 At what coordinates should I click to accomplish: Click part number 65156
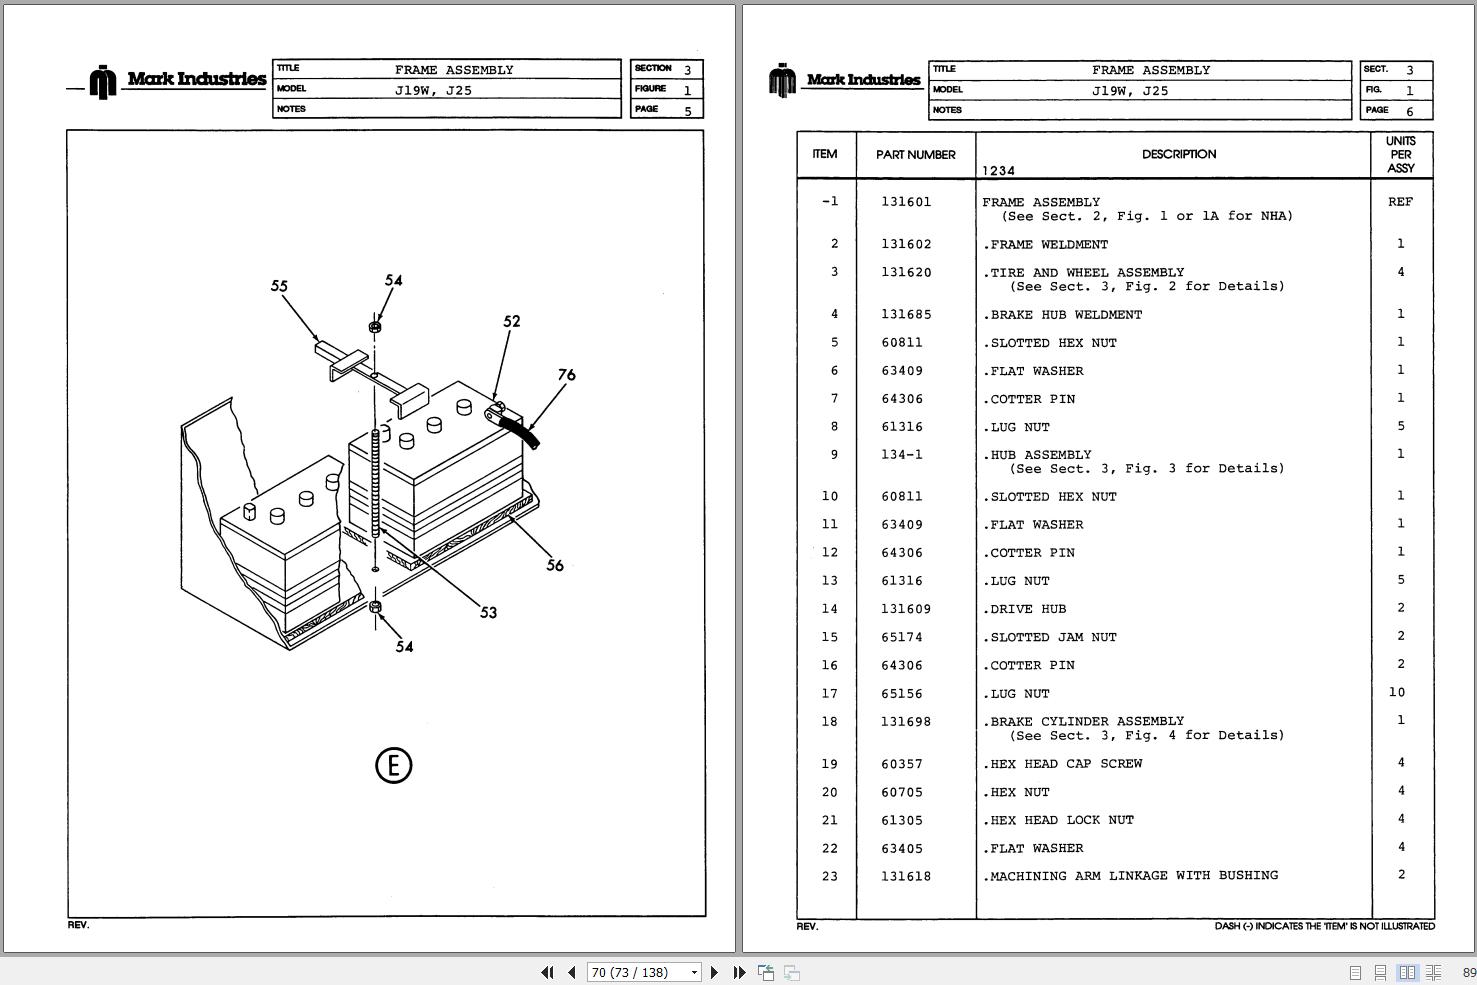pyautogui.click(x=902, y=693)
